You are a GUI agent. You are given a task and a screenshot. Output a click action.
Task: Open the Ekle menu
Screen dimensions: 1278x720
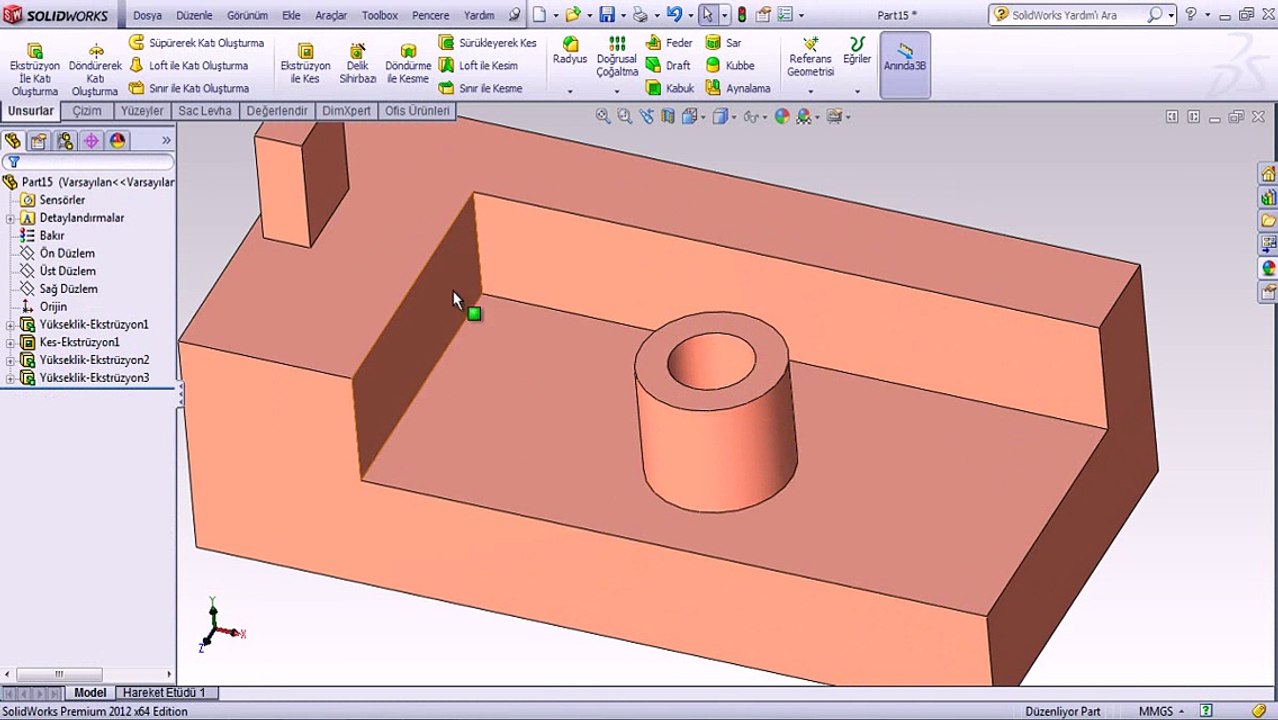tap(291, 15)
